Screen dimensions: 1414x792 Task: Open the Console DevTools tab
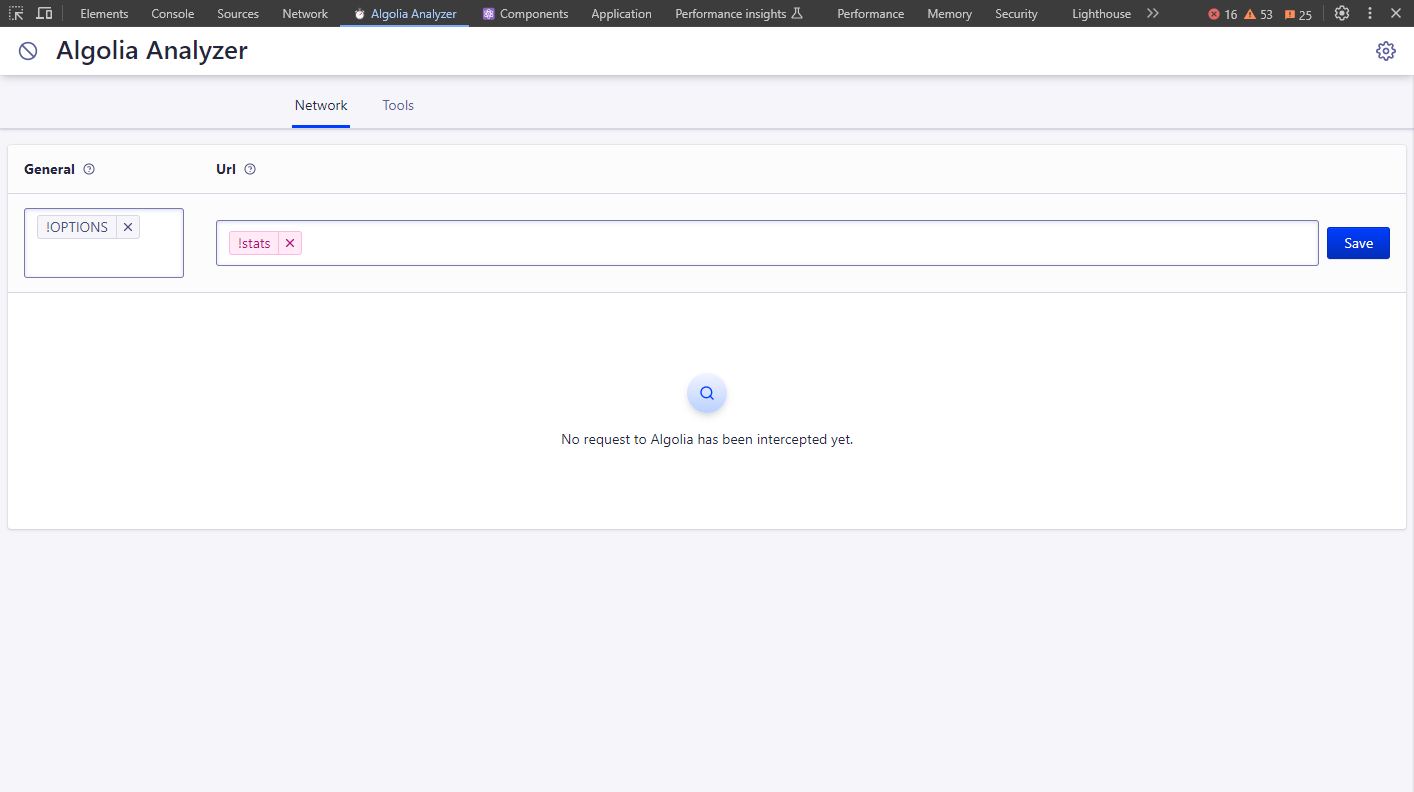coord(173,14)
